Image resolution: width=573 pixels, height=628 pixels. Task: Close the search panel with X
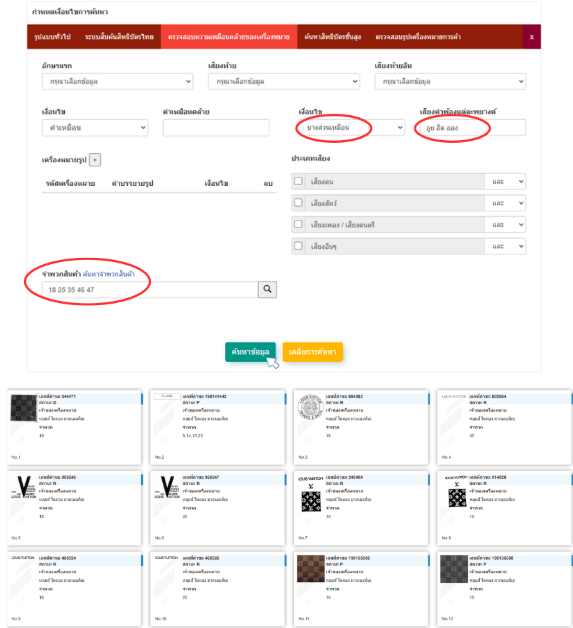point(532,37)
